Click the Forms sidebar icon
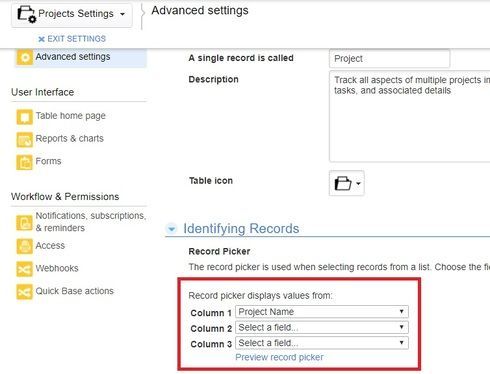Viewport: 490px width, 374px height. coord(25,162)
